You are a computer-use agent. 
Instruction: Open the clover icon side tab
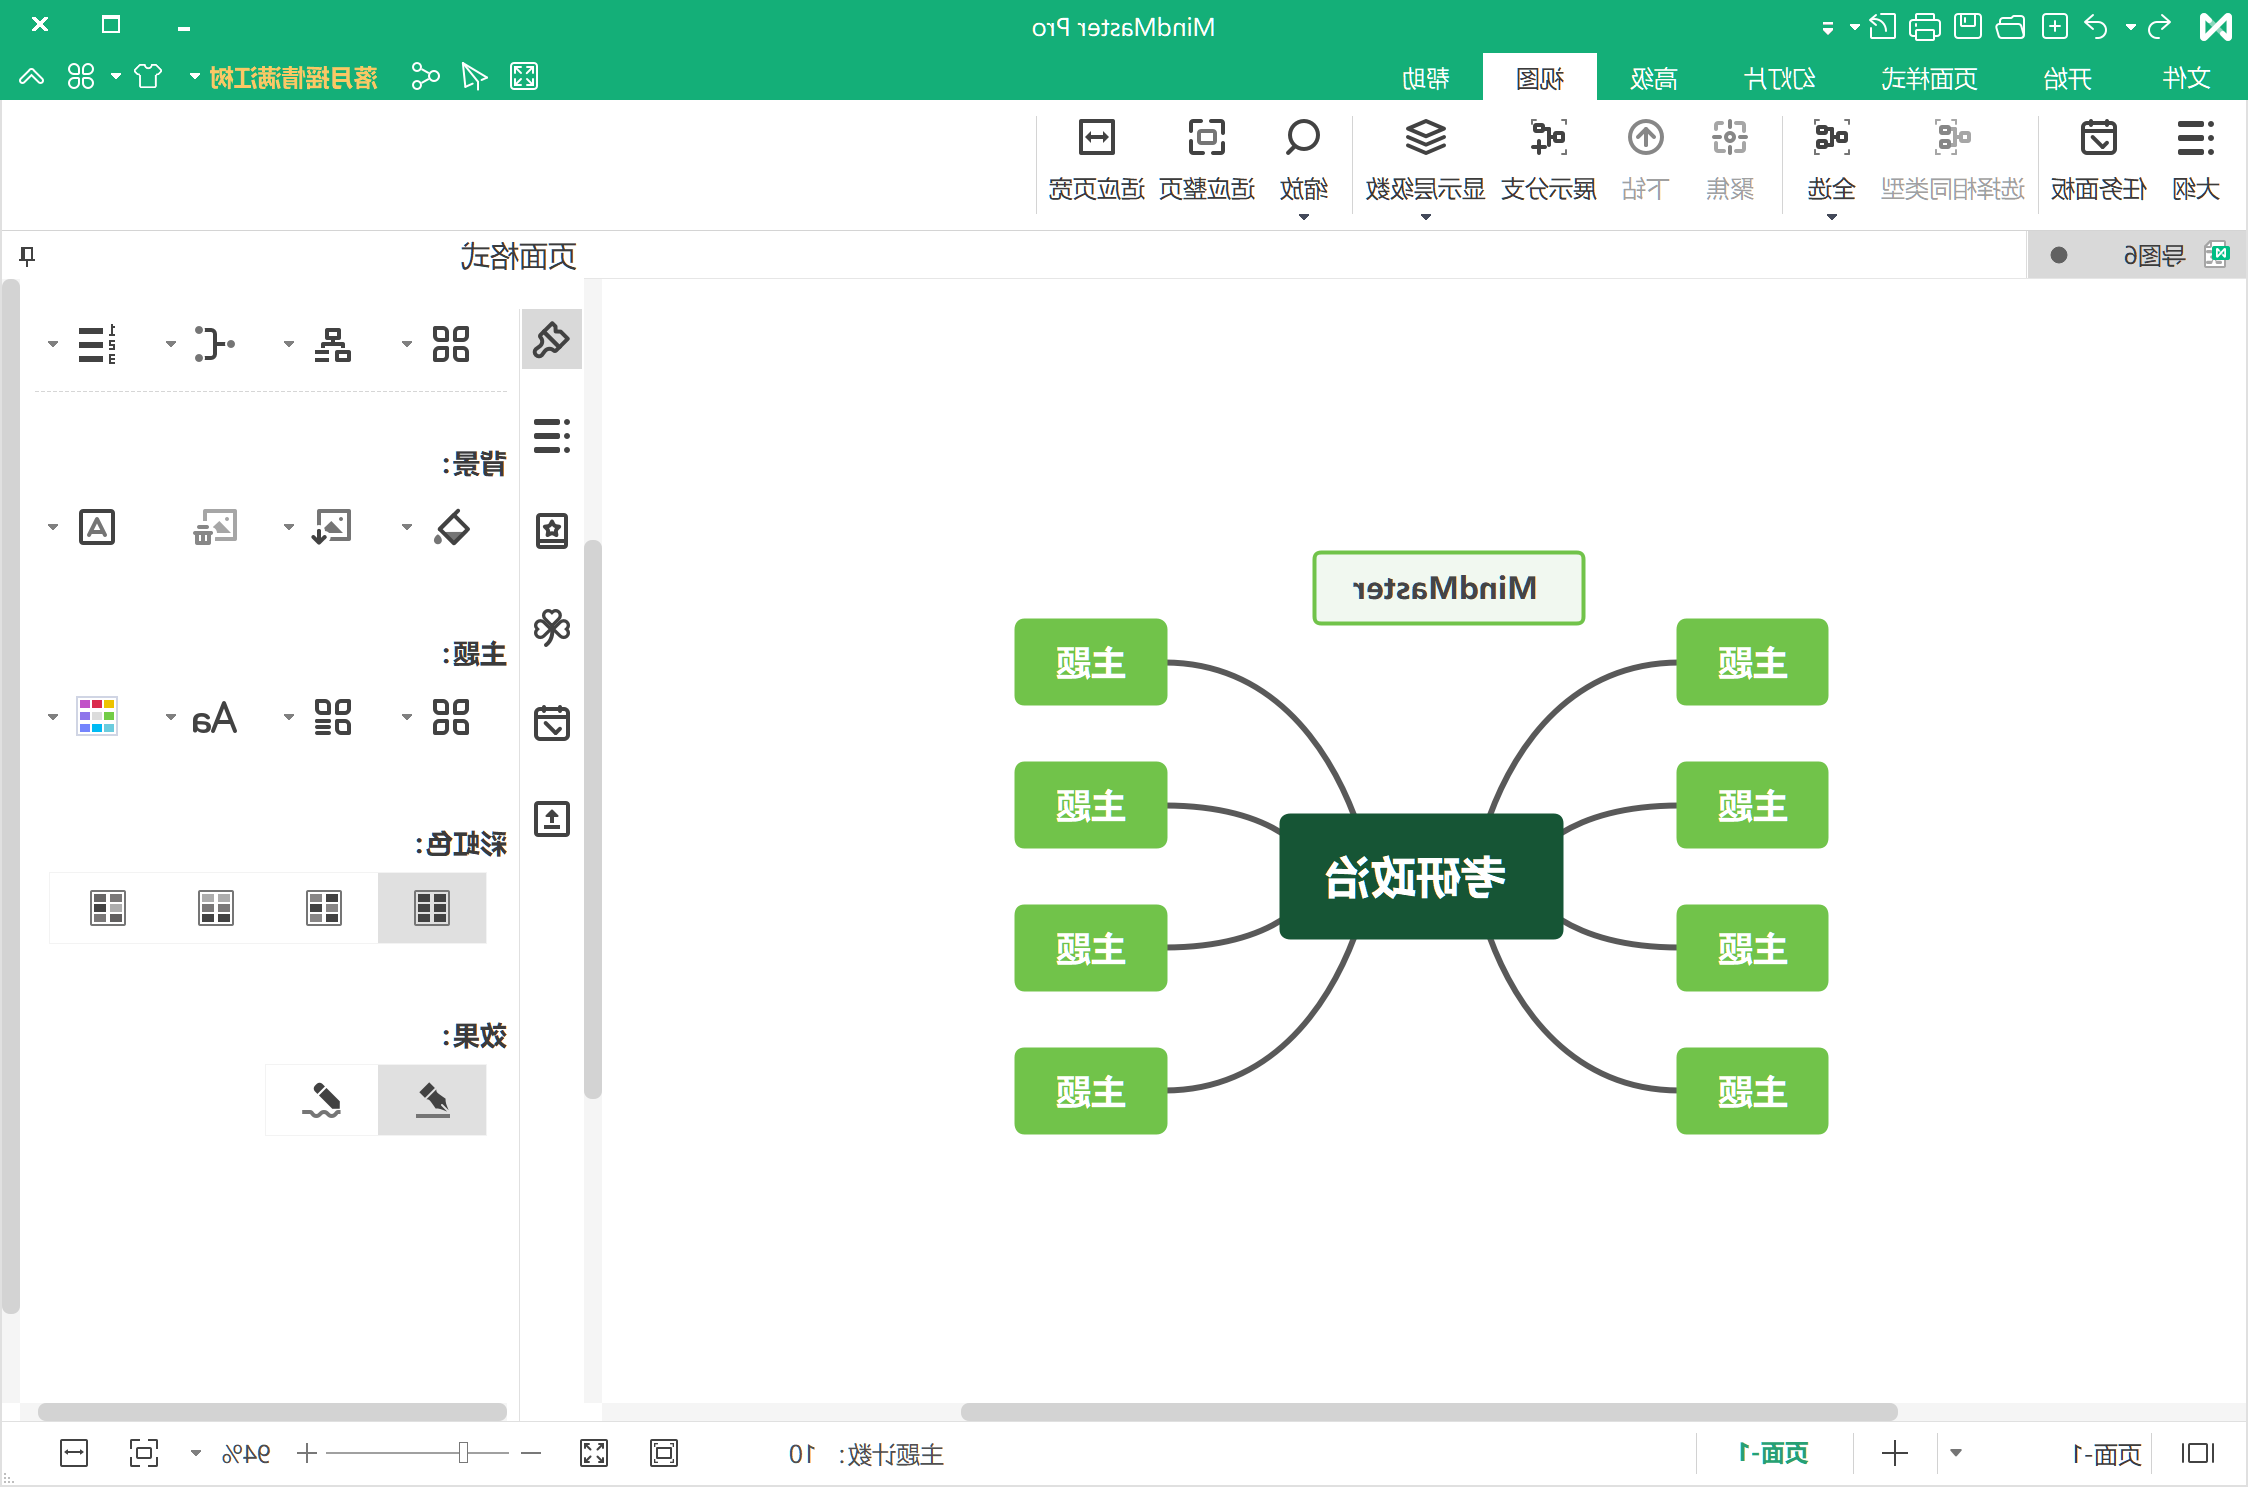pos(551,627)
